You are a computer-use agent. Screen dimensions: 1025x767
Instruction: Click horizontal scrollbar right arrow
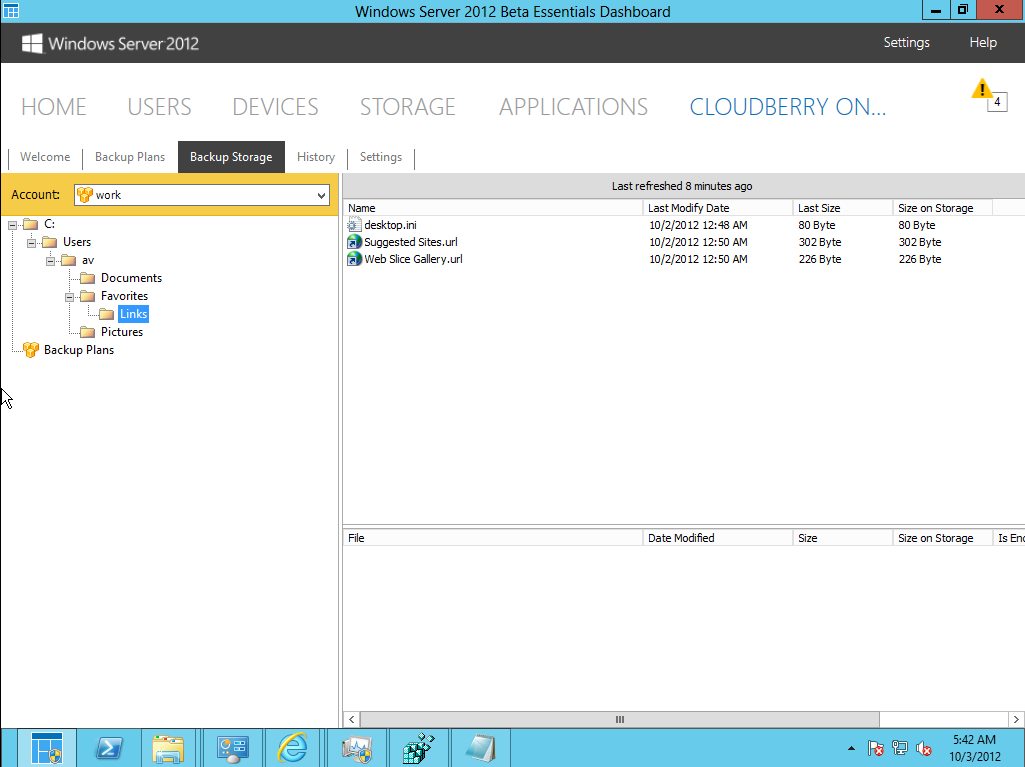pos(1016,719)
